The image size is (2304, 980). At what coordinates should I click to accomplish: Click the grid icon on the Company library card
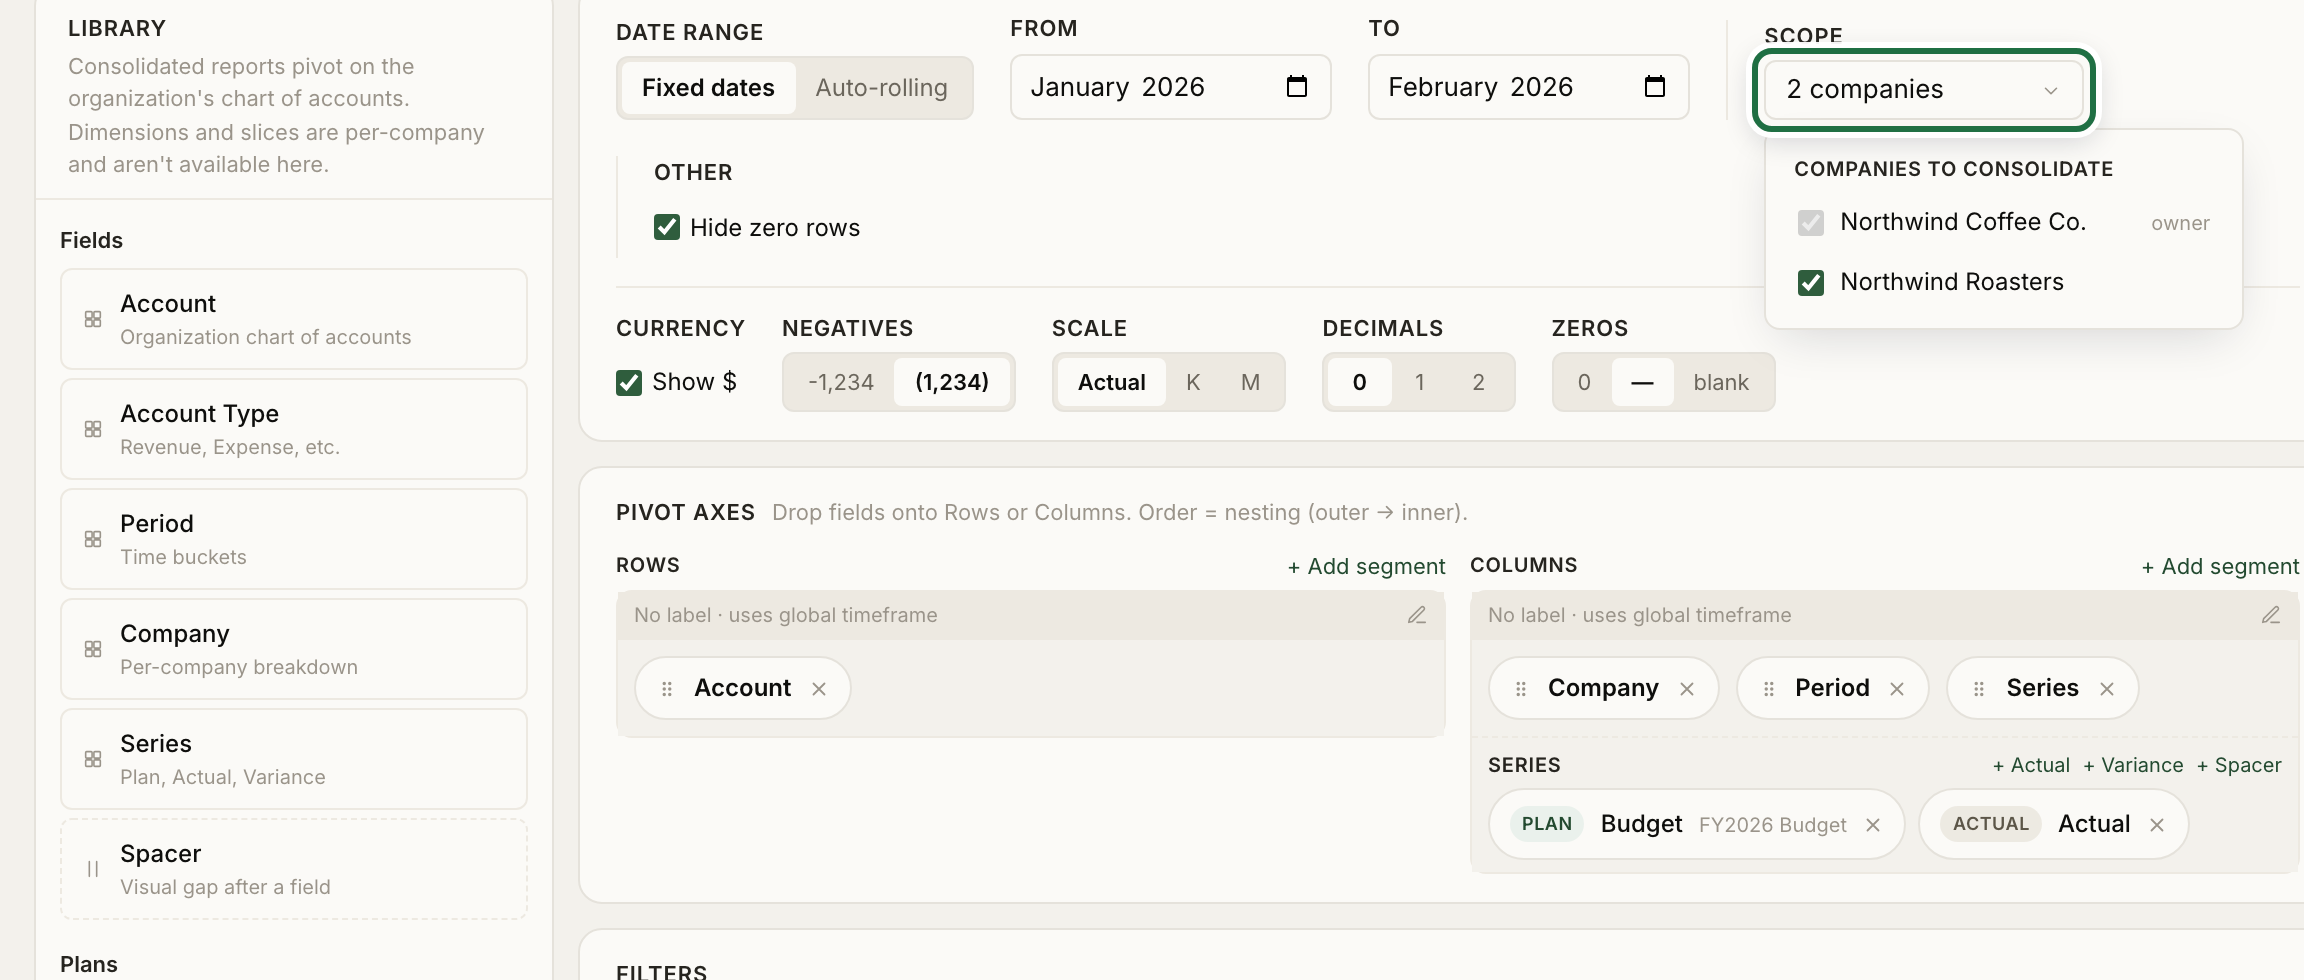(93, 649)
